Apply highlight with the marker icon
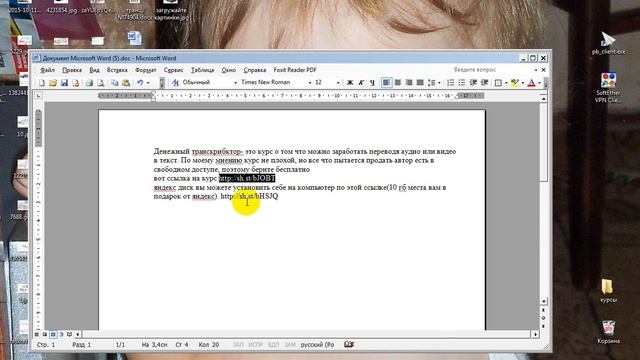Image resolution: width=640 pixels, height=360 pixels. pyautogui.click(x=515, y=83)
